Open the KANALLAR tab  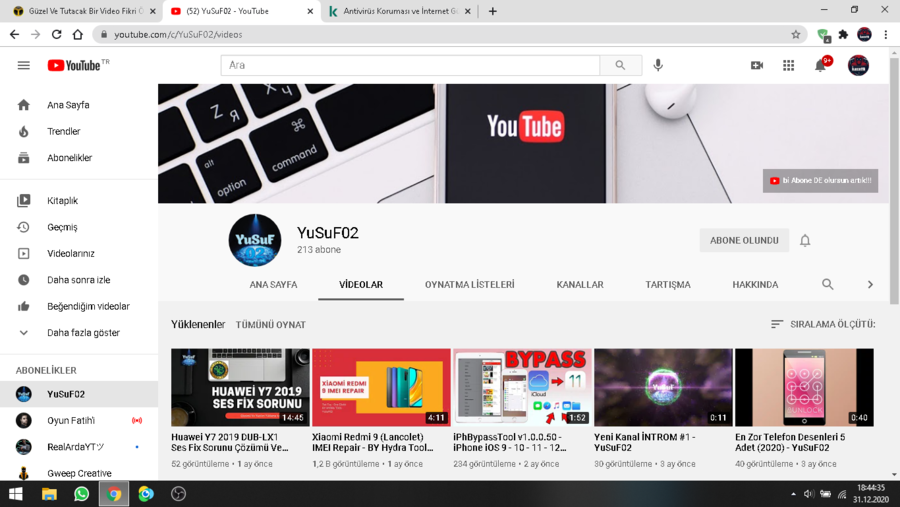[580, 285]
